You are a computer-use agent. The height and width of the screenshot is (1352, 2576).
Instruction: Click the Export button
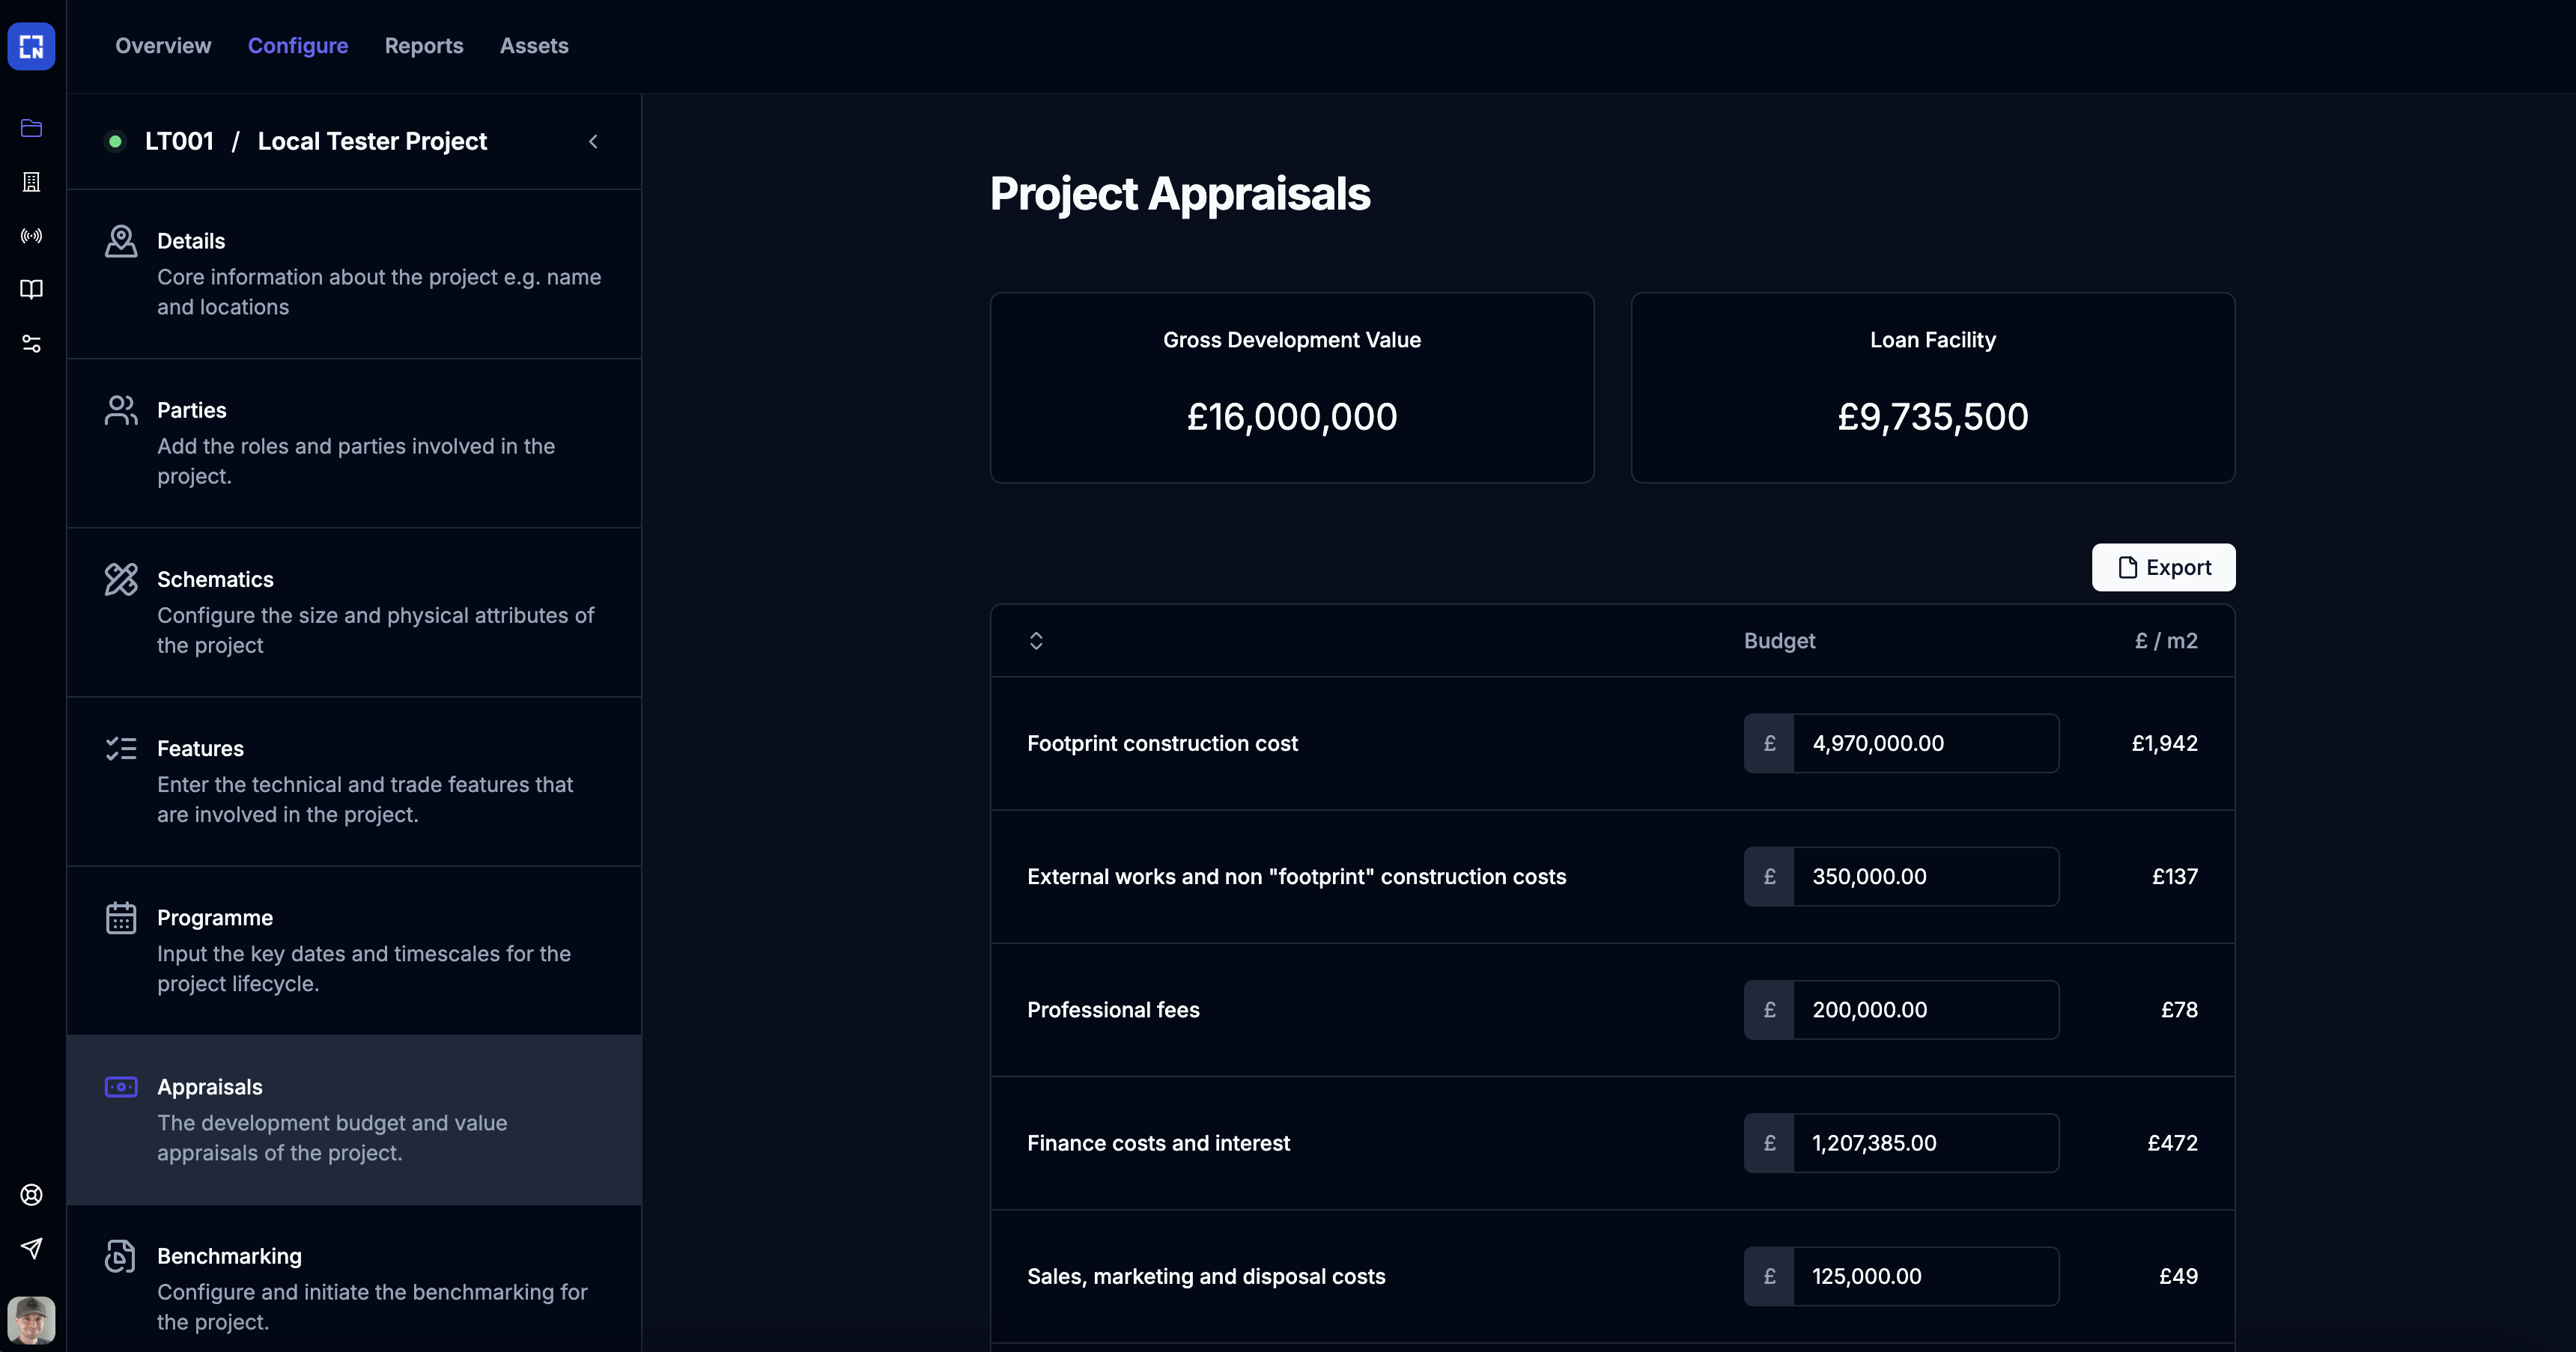pos(2163,568)
